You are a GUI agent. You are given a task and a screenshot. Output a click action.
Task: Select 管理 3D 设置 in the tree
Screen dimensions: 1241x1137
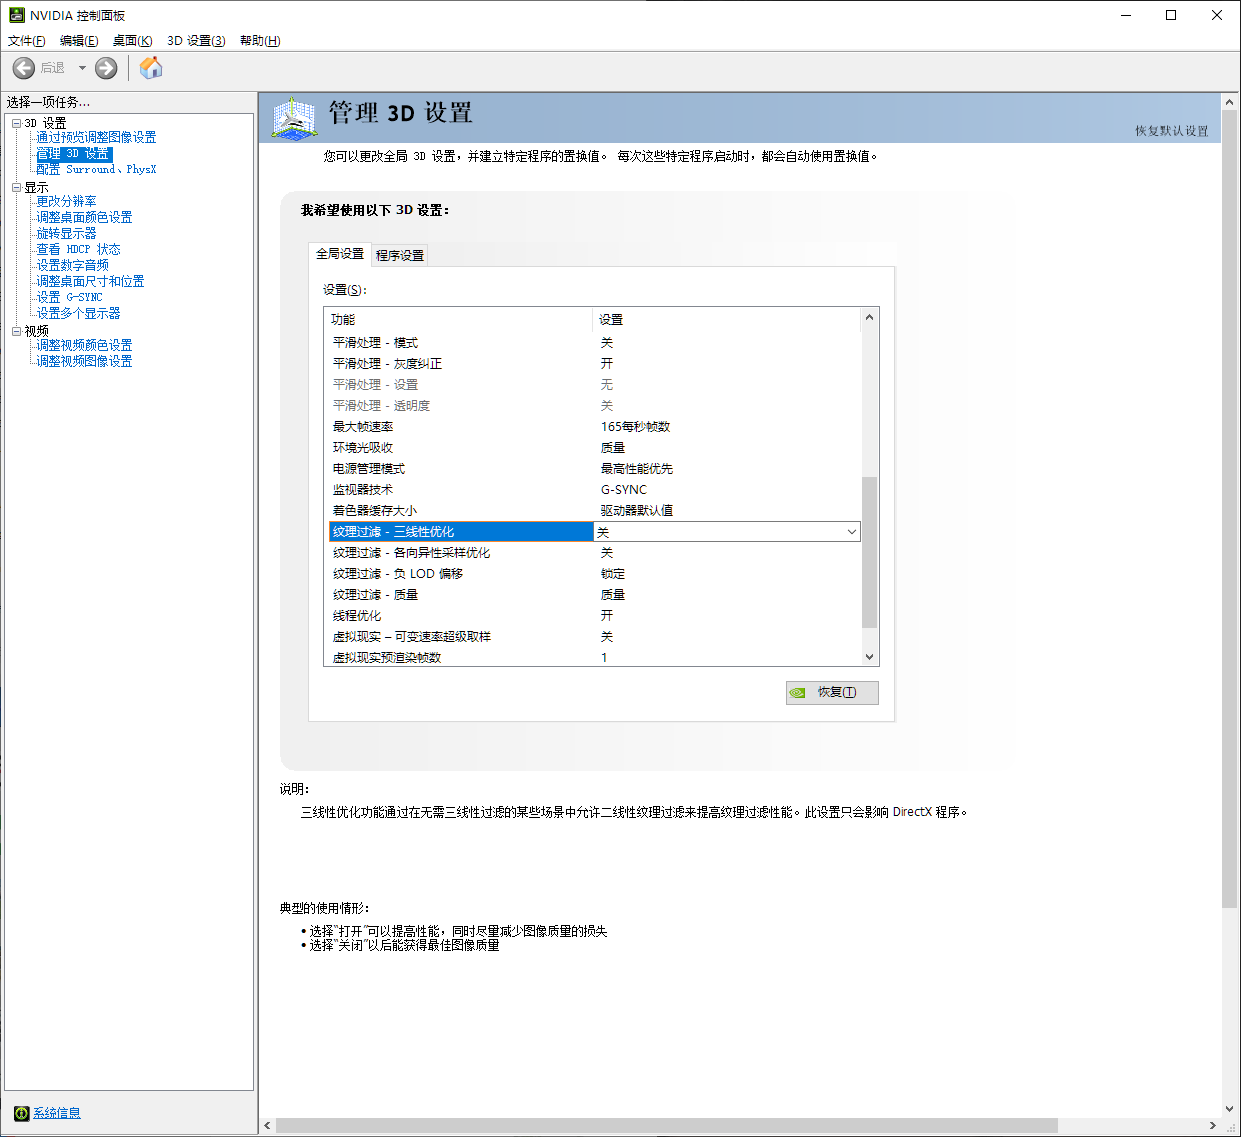pyautogui.click(x=74, y=154)
